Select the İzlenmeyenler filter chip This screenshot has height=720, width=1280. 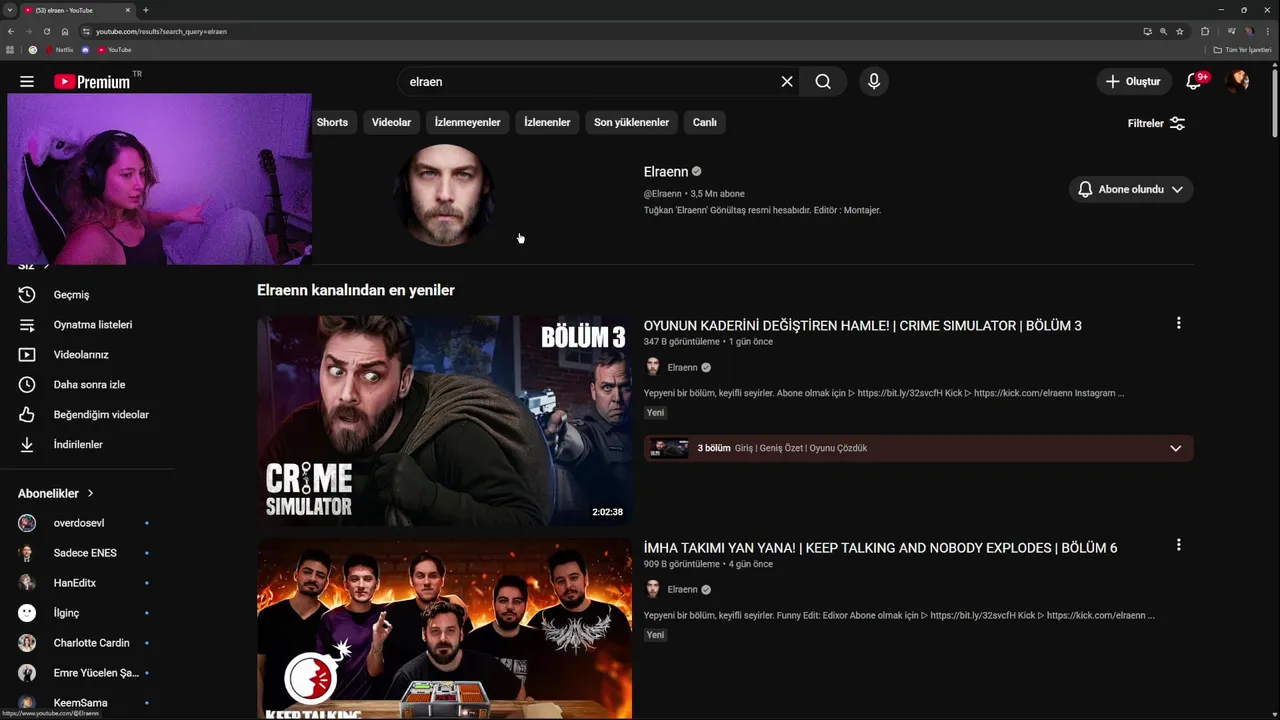pos(467,122)
